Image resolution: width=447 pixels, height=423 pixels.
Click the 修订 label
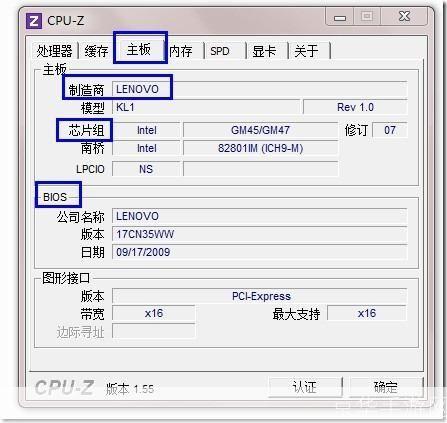356,130
